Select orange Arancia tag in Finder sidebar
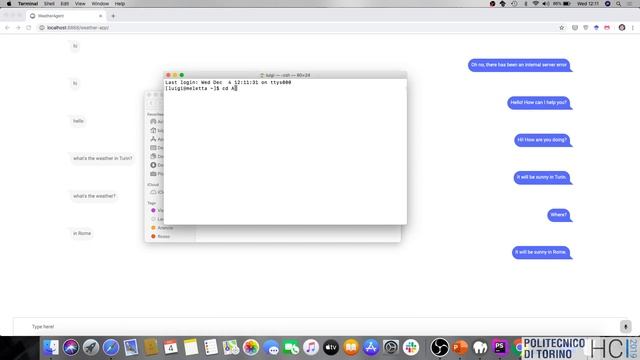This screenshot has width=640, height=360. click(162, 228)
